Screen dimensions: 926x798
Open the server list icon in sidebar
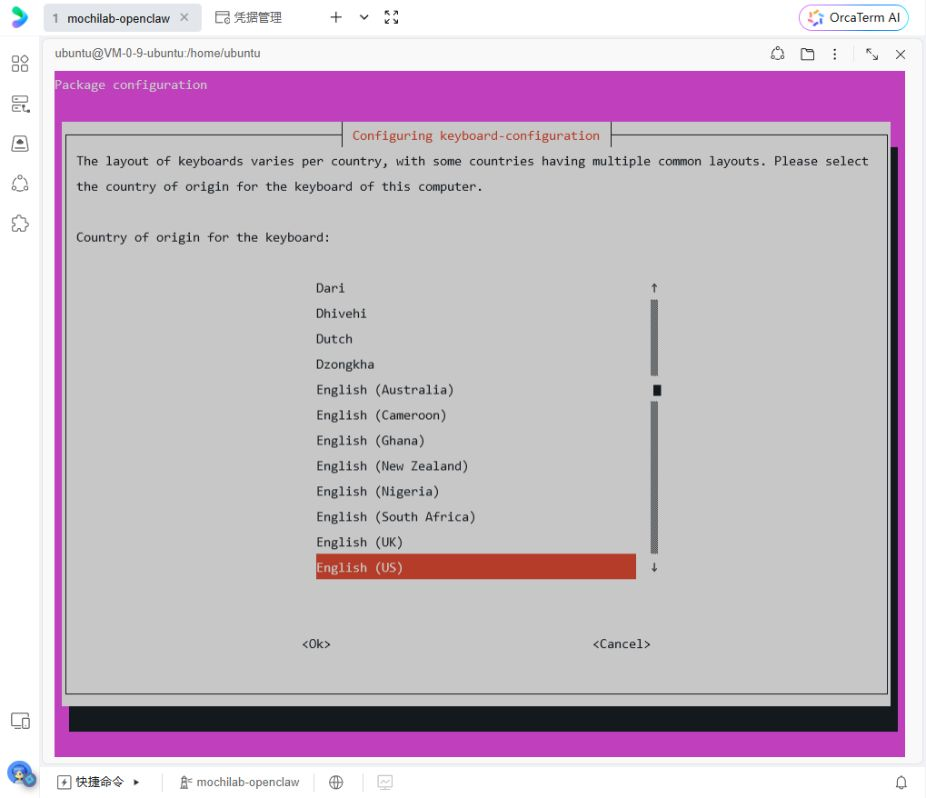tap(20, 104)
